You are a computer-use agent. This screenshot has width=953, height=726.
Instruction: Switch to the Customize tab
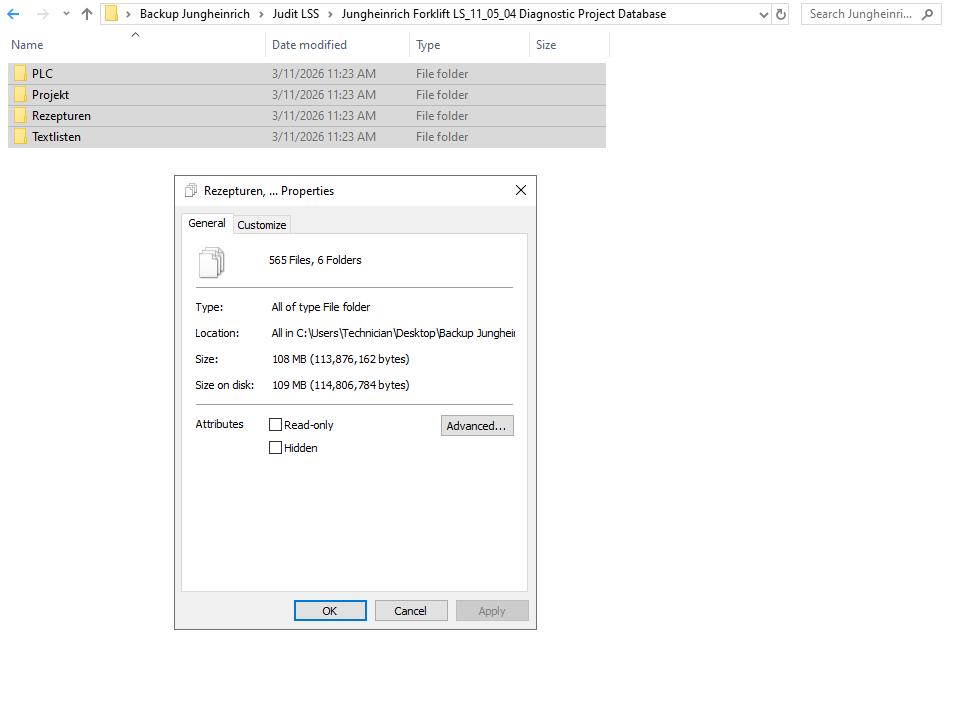(261, 224)
